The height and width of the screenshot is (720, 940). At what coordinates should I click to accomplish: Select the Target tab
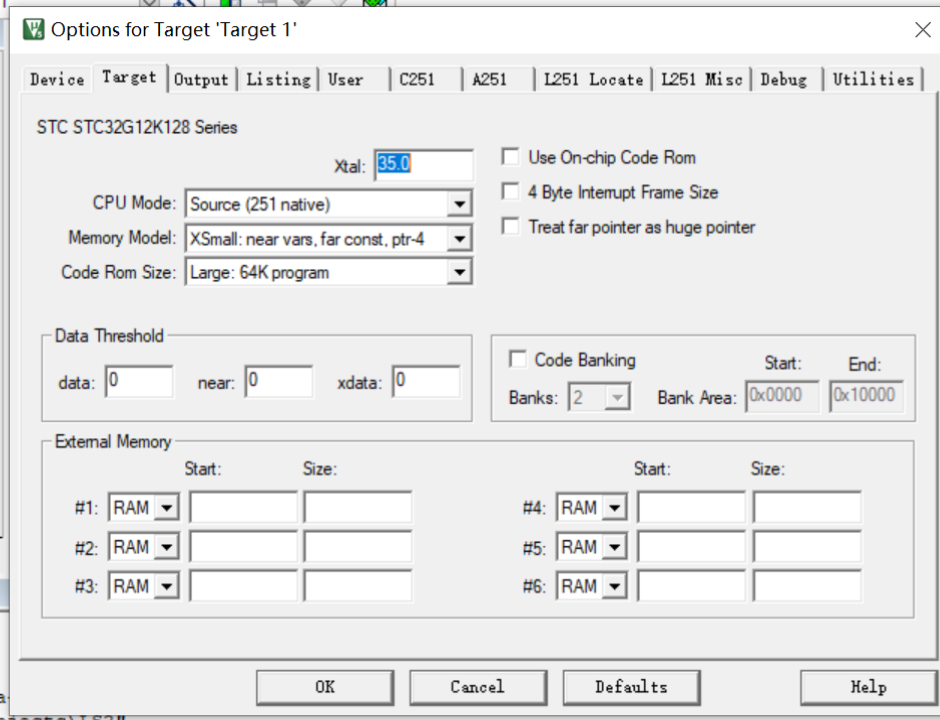tap(129, 78)
